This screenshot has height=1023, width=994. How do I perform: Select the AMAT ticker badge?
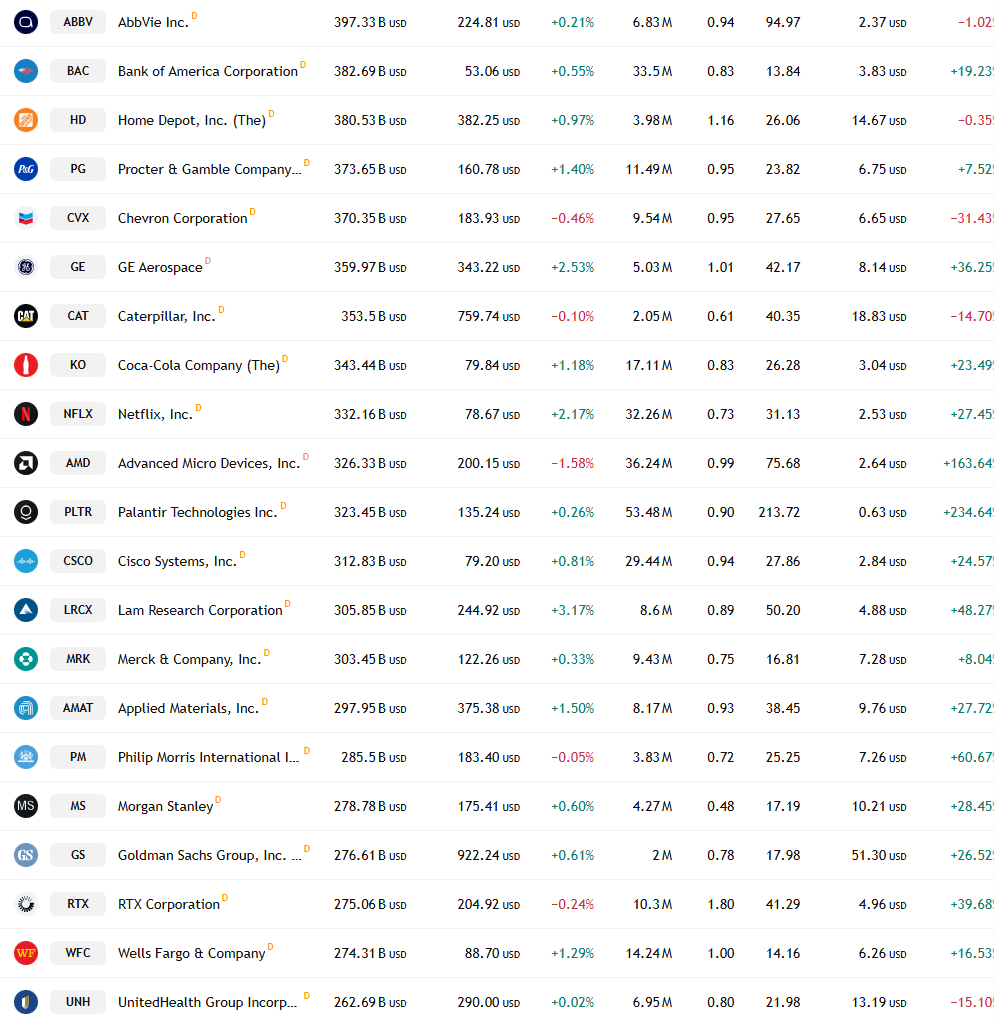[x=78, y=708]
